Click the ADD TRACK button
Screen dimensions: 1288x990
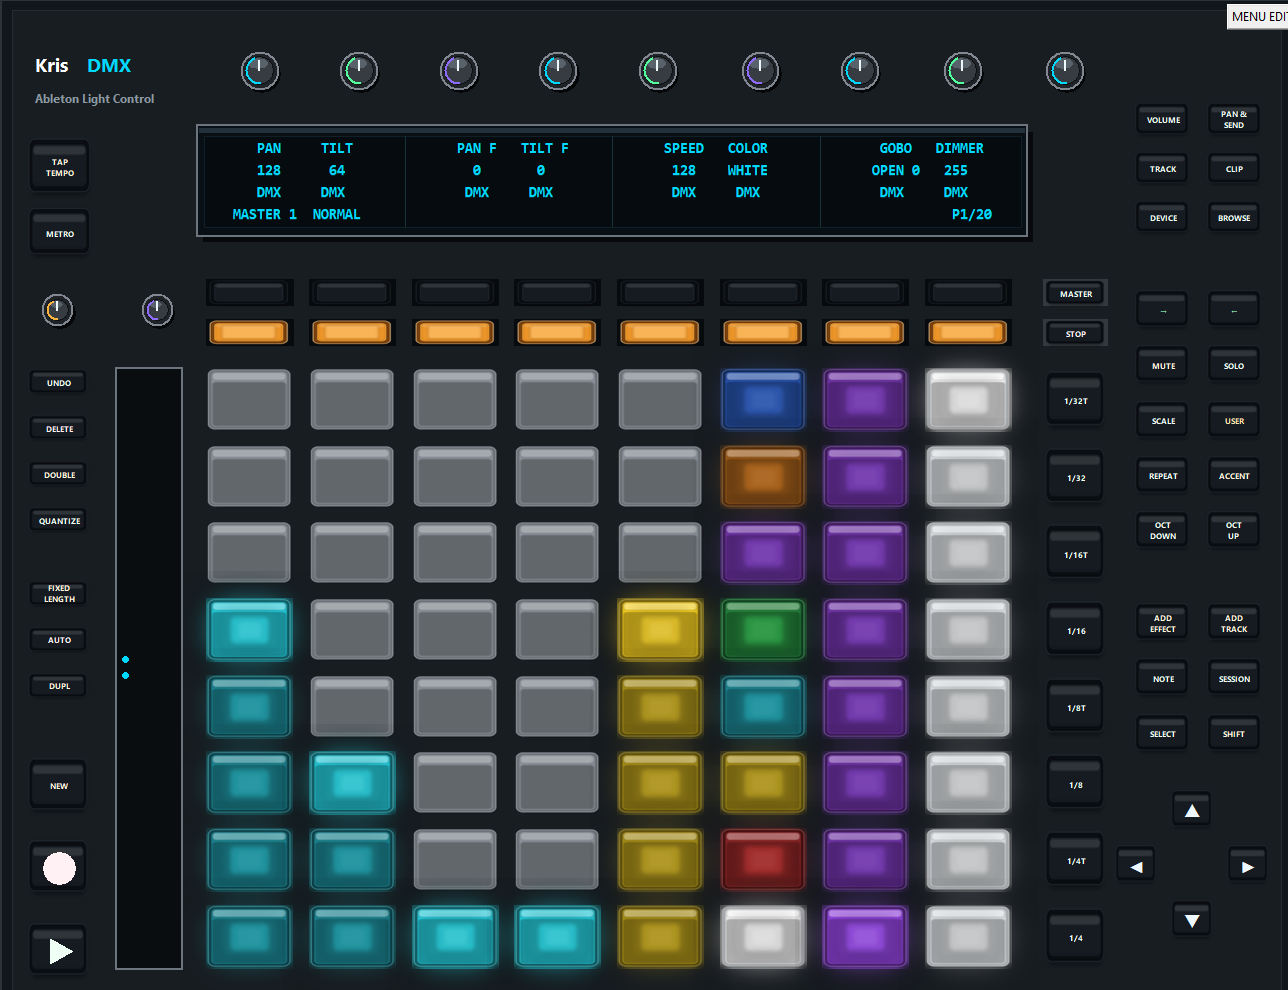(1234, 623)
